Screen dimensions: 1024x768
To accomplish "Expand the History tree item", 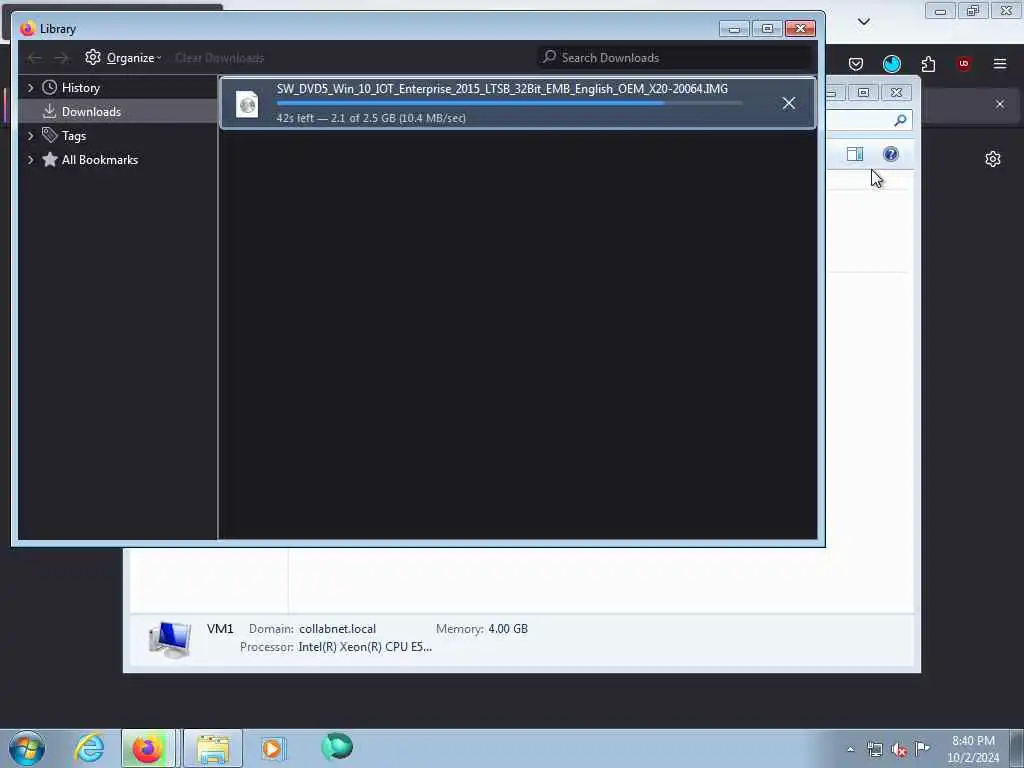I will pyautogui.click(x=30, y=88).
